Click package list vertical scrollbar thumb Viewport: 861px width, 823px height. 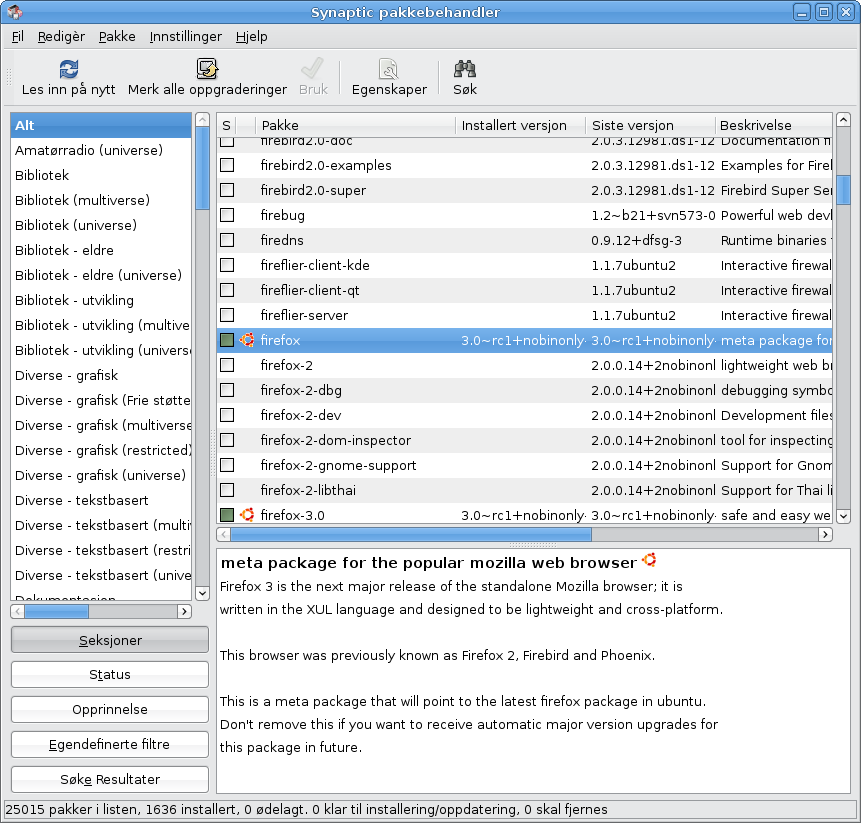click(x=843, y=190)
